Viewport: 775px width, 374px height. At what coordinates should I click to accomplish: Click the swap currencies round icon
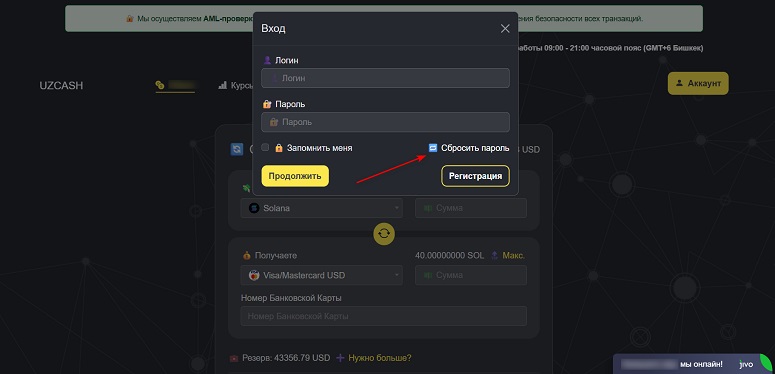(384, 233)
